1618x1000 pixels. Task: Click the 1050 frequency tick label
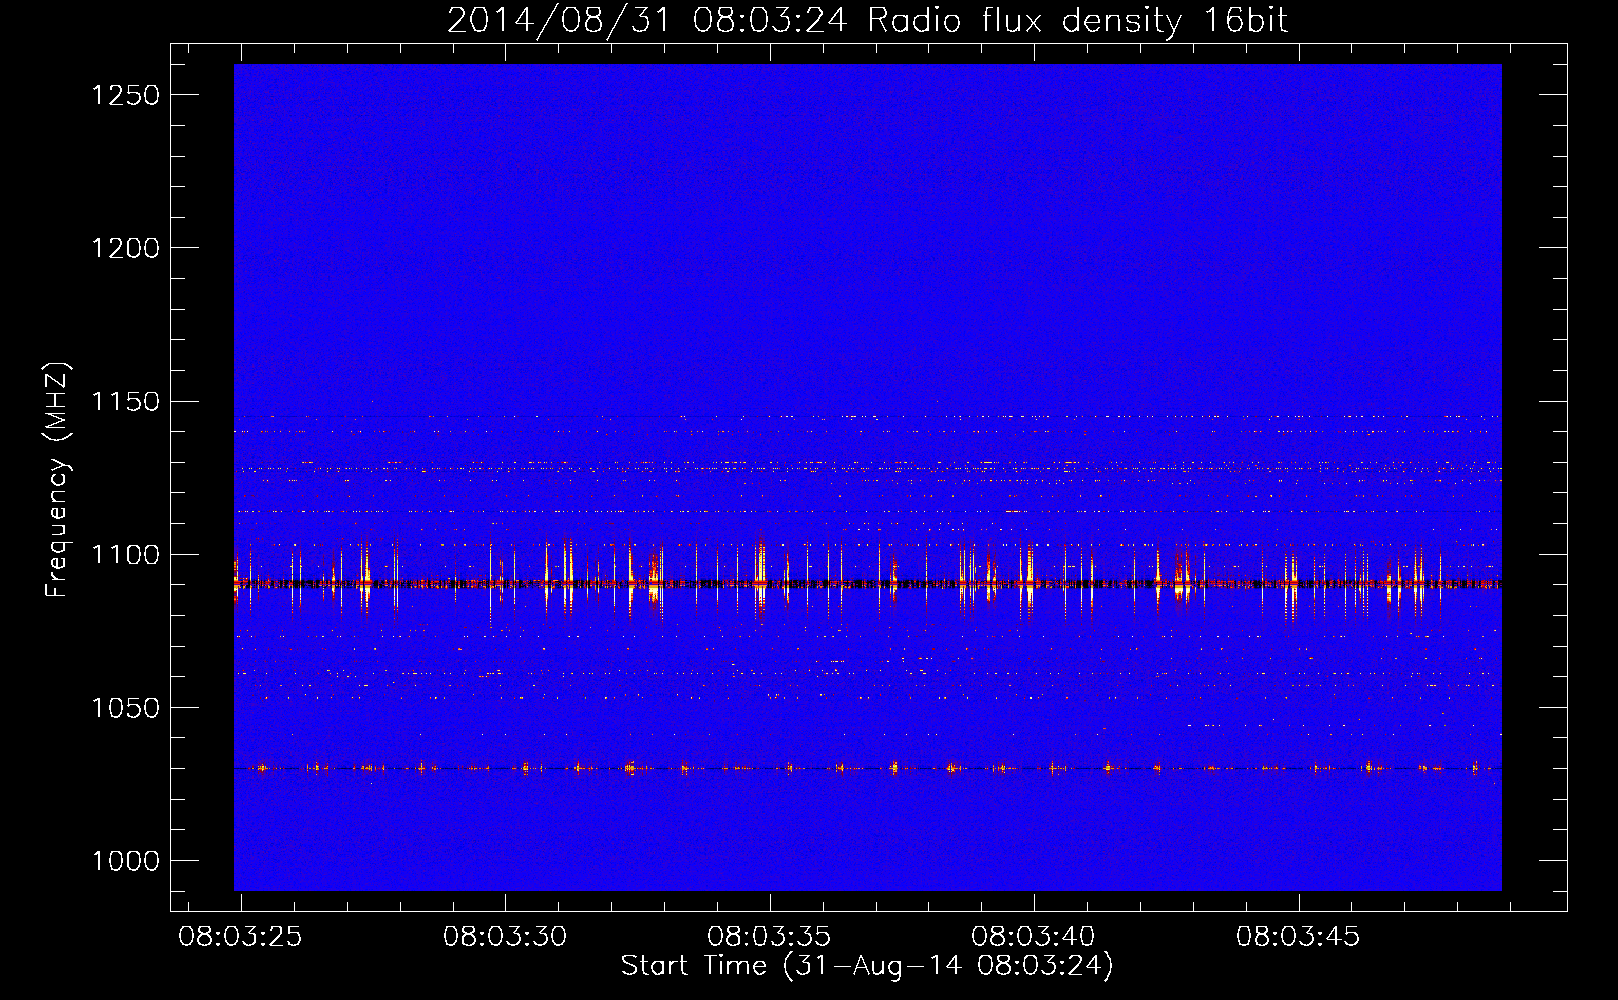click(x=126, y=708)
